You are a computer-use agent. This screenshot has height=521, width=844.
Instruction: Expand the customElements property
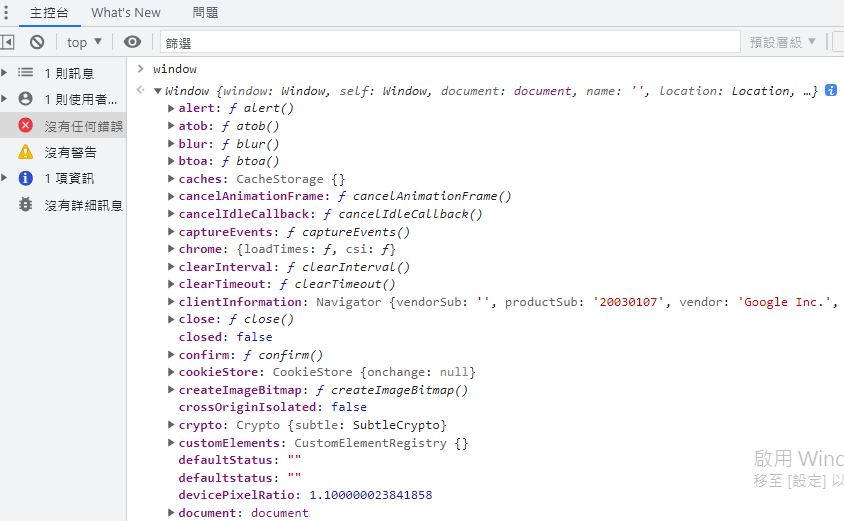[x=171, y=443]
